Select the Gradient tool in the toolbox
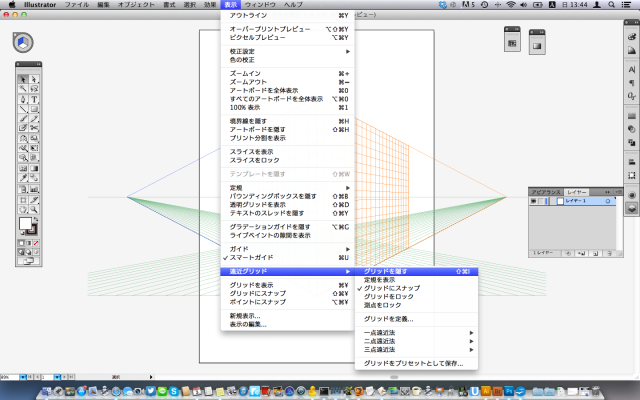The image size is (640, 400). (34, 168)
